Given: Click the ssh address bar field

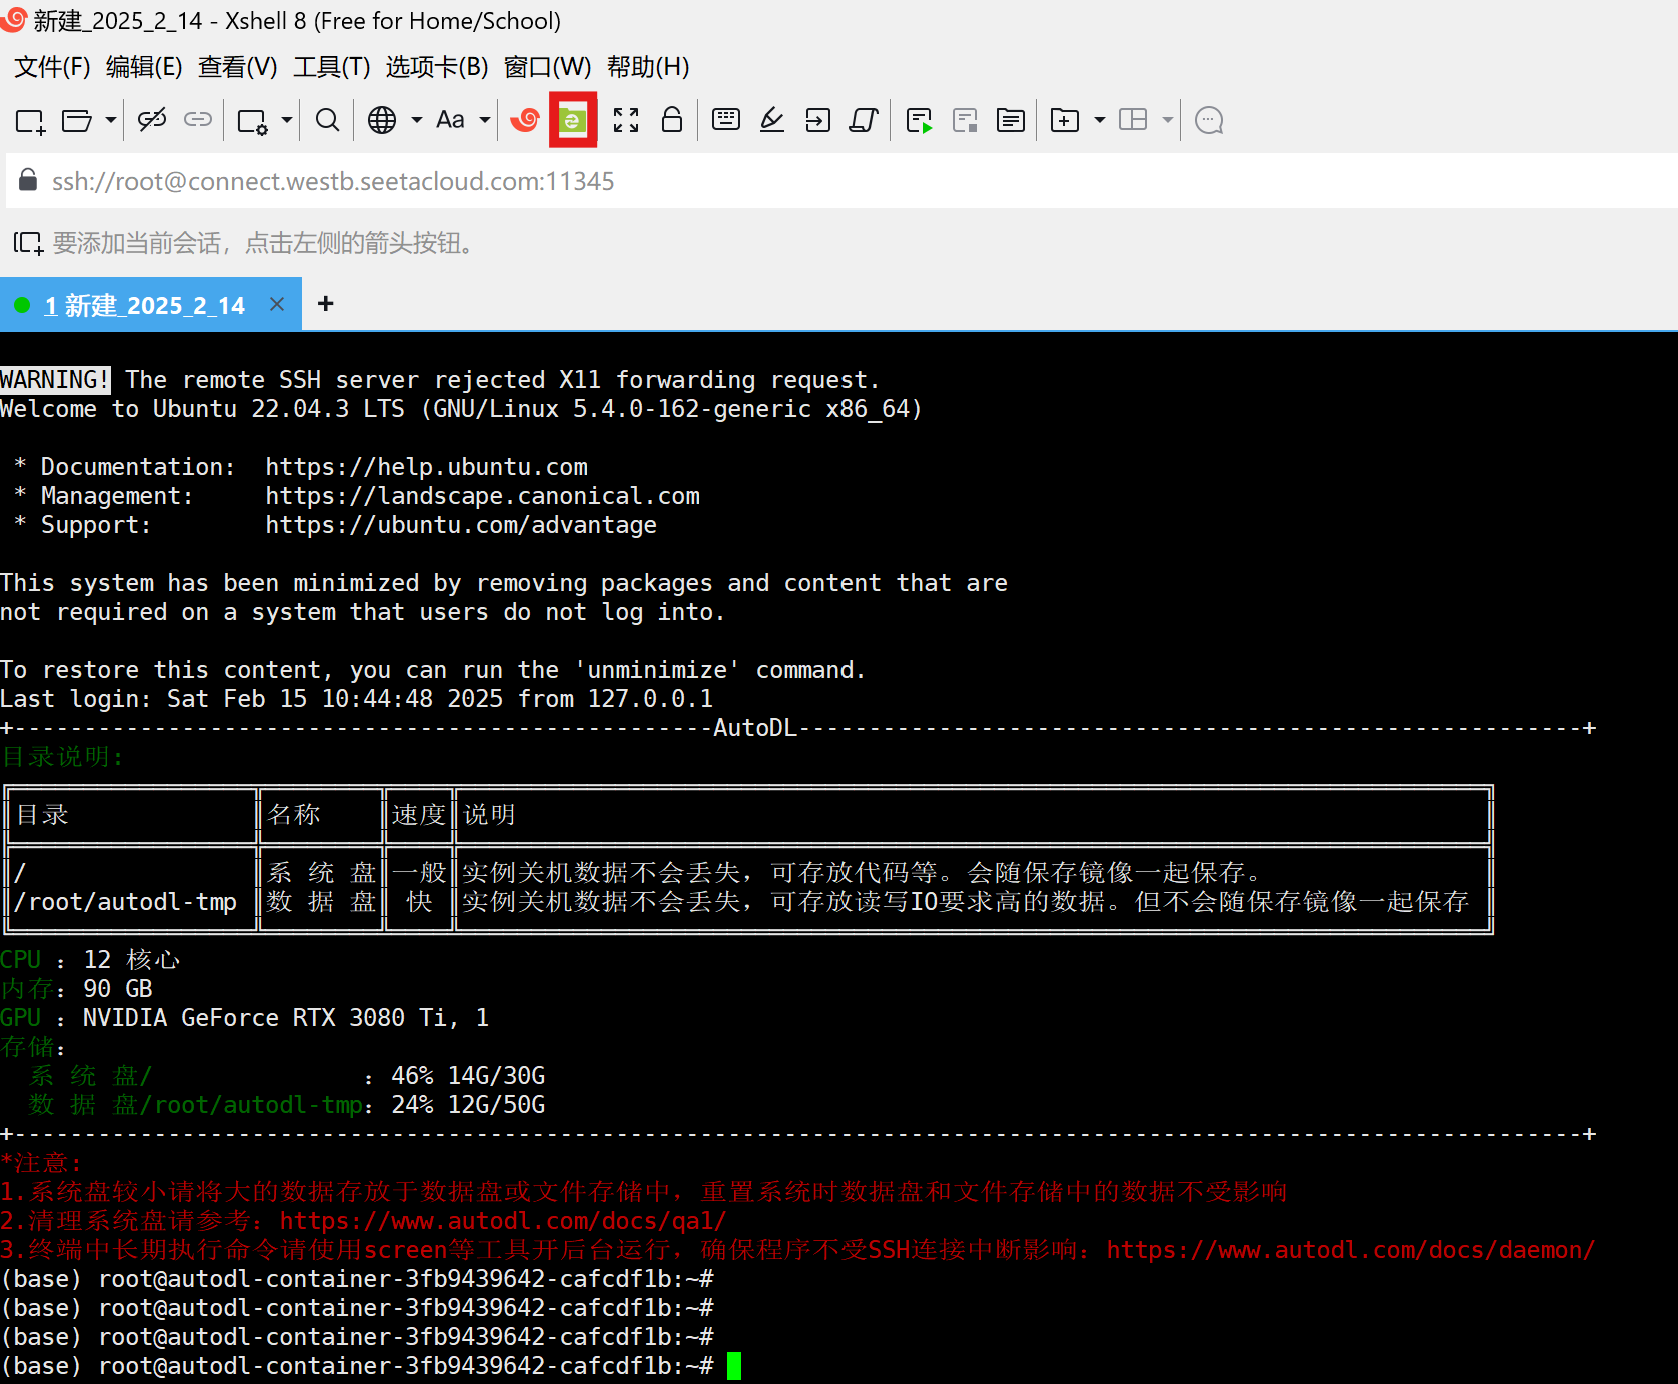Looking at the screenshot, I should click(x=800, y=181).
